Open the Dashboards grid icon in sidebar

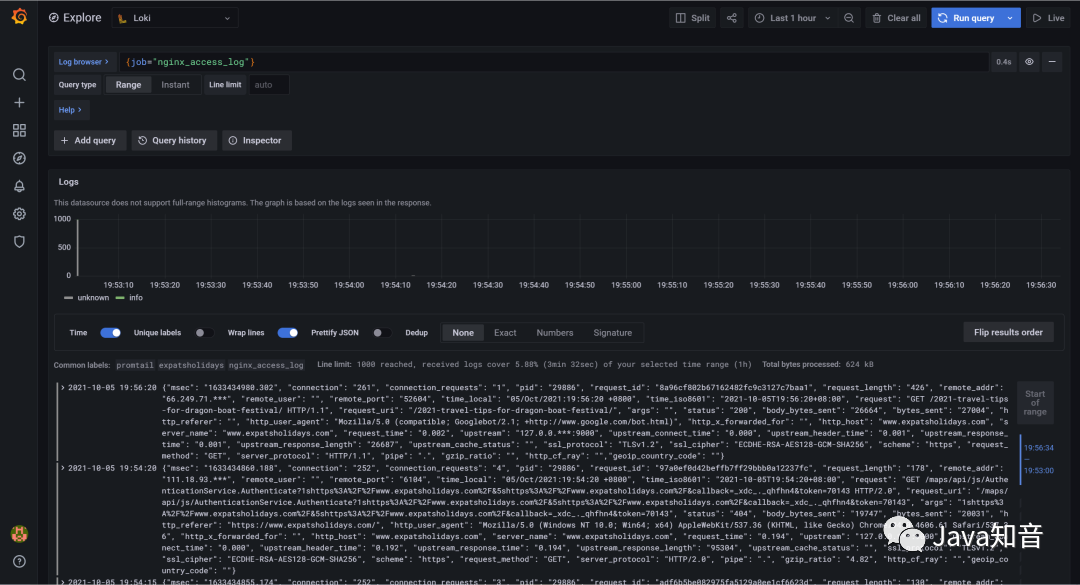point(19,130)
